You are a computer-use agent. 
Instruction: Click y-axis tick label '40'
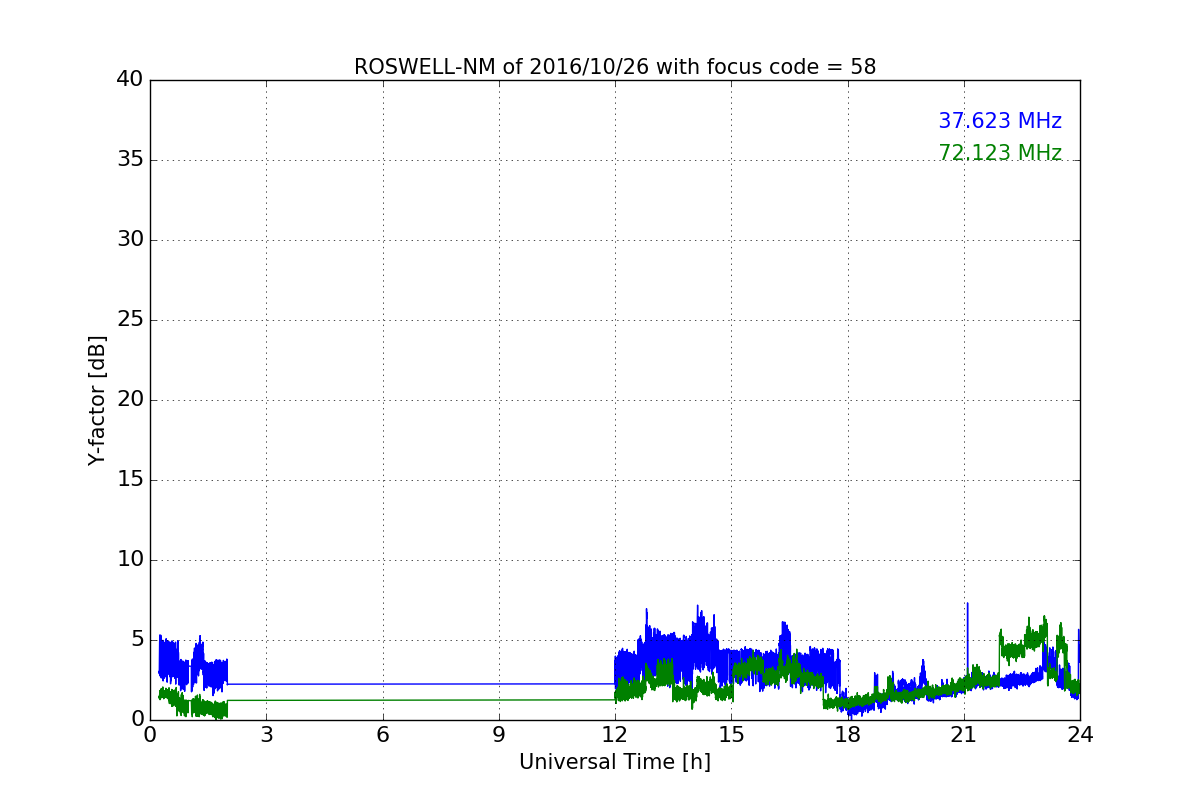point(130,79)
